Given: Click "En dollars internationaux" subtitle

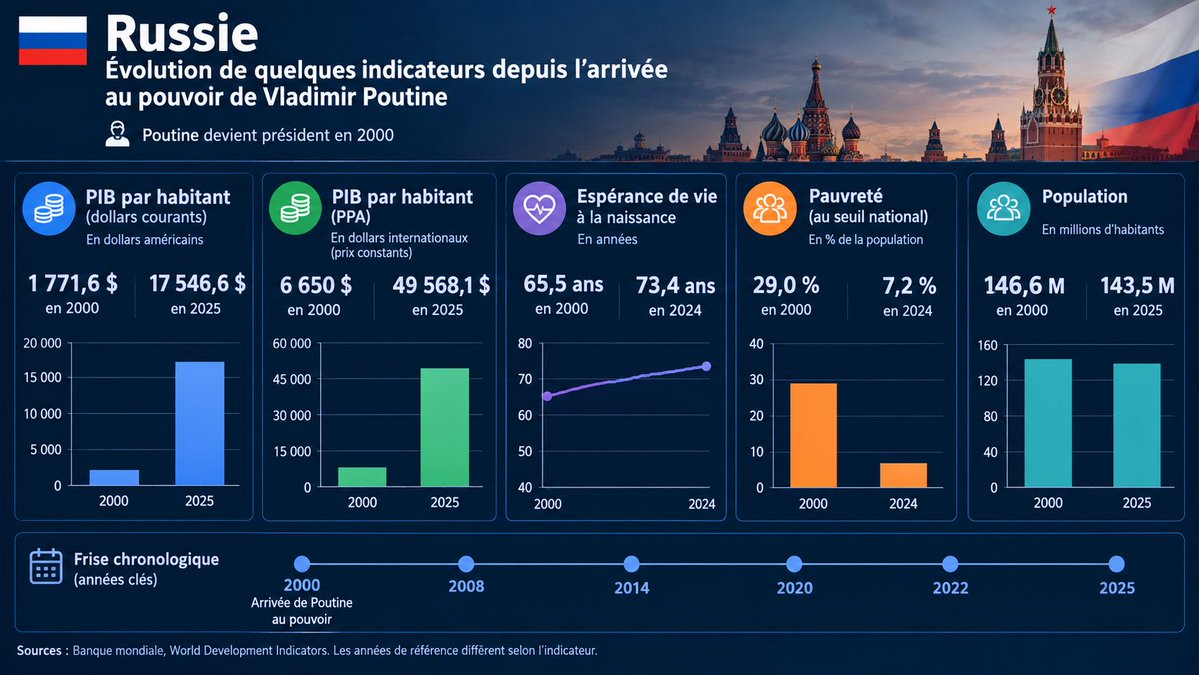Looking at the screenshot, I should click(x=399, y=238).
